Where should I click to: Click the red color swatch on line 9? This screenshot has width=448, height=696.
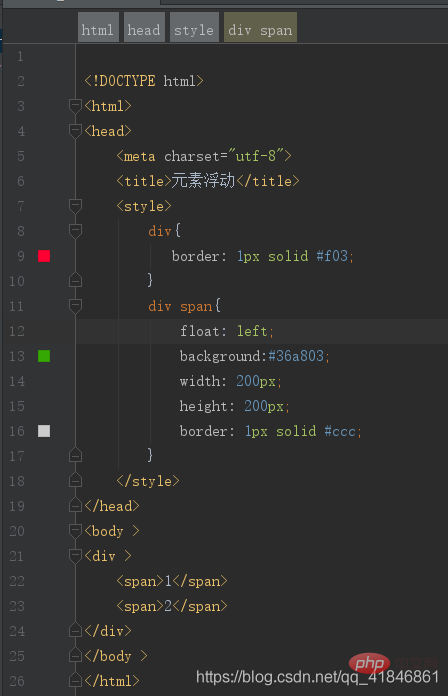[44, 256]
